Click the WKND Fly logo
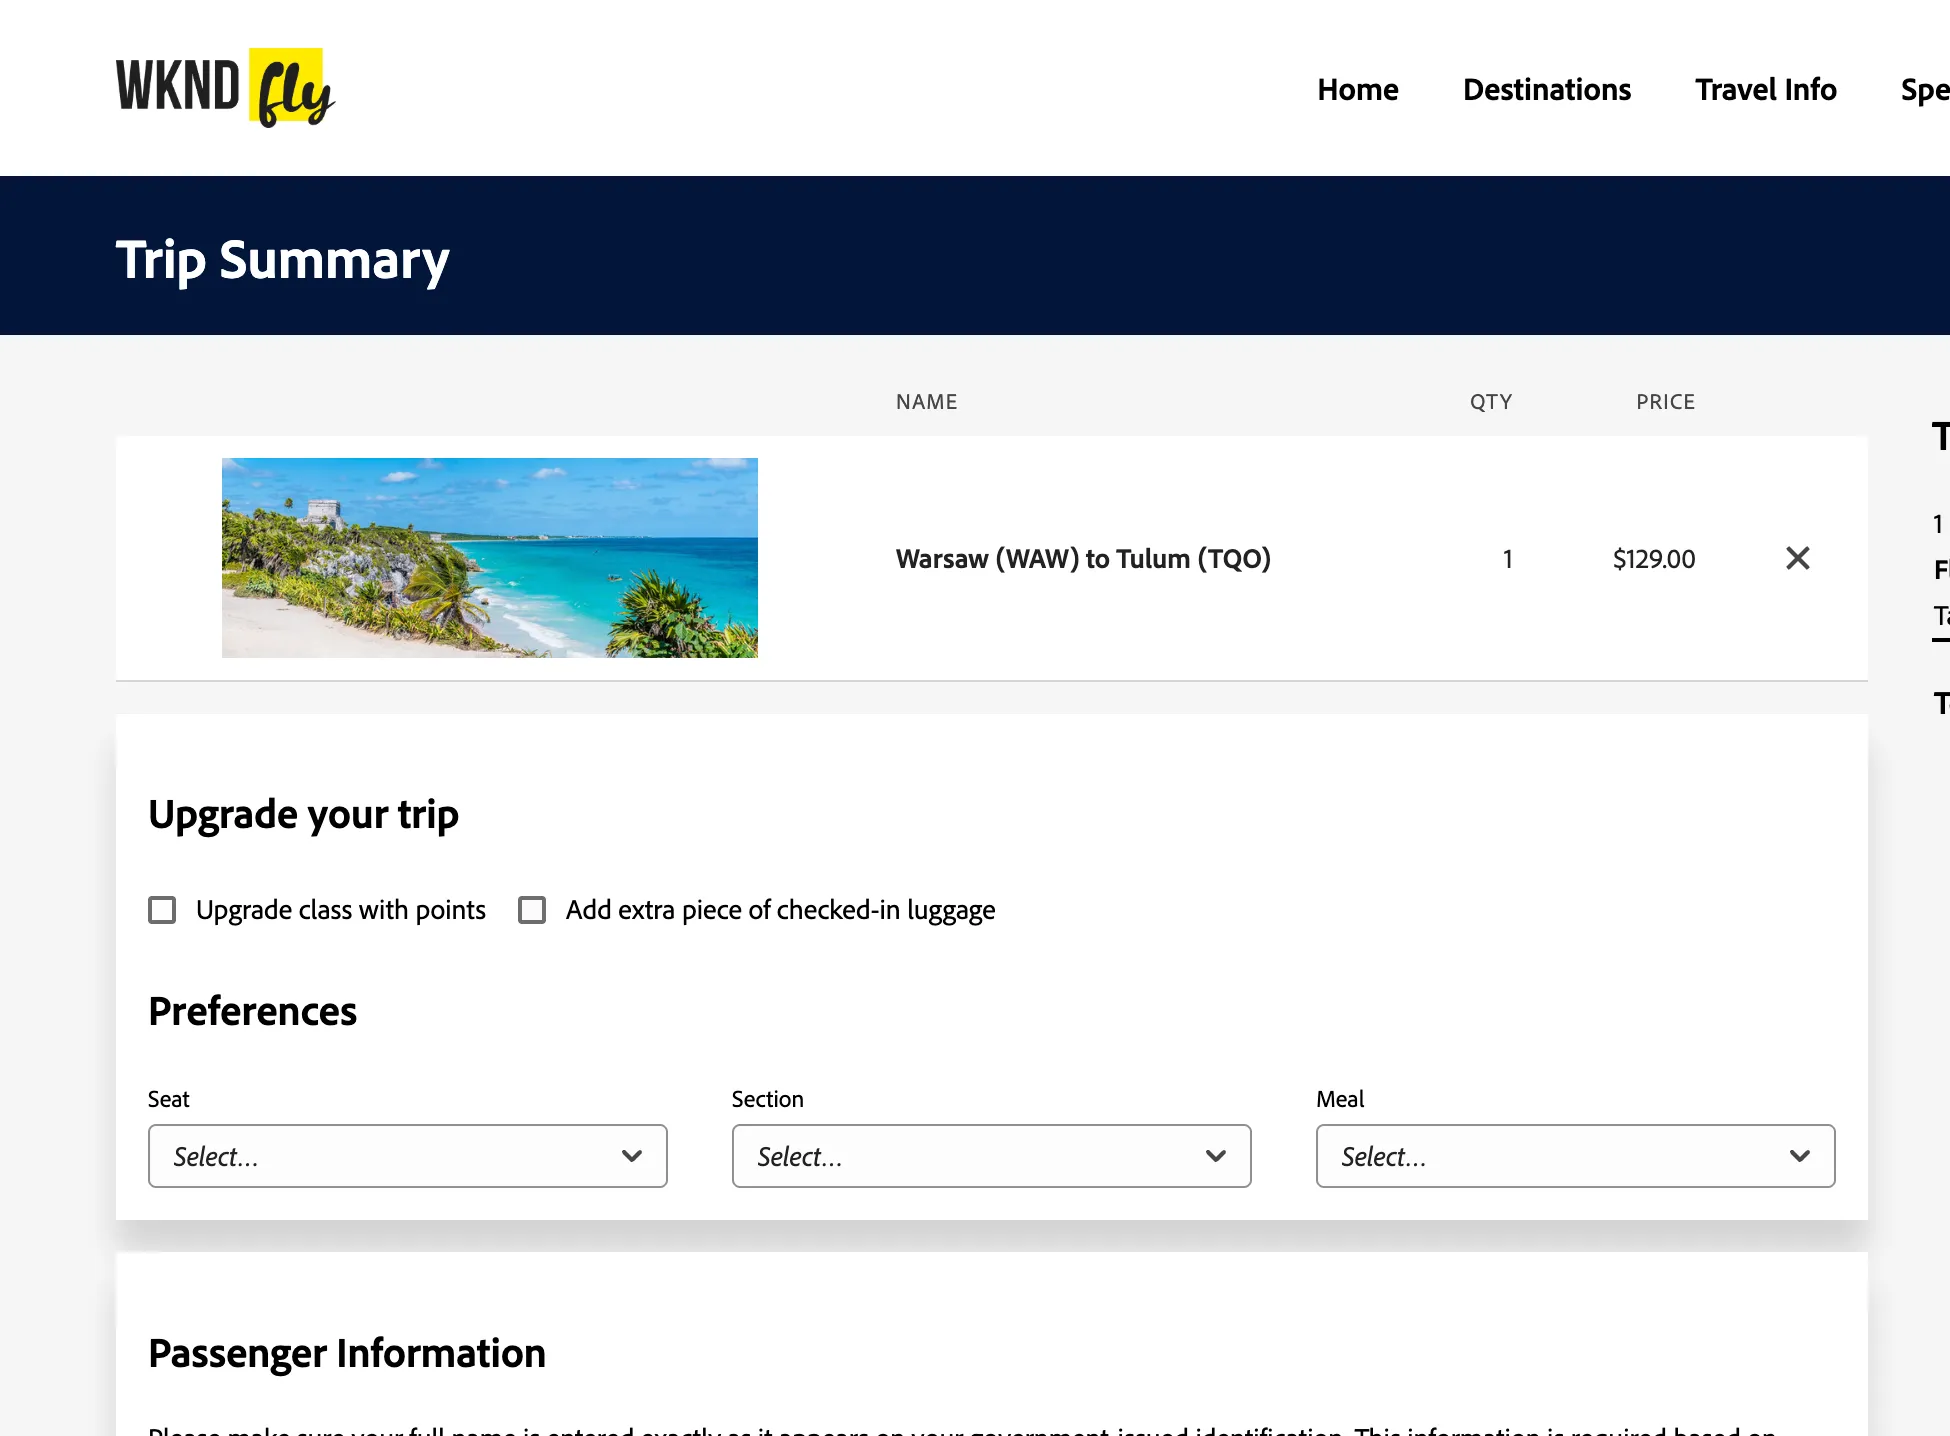The image size is (1950, 1436). click(x=225, y=88)
